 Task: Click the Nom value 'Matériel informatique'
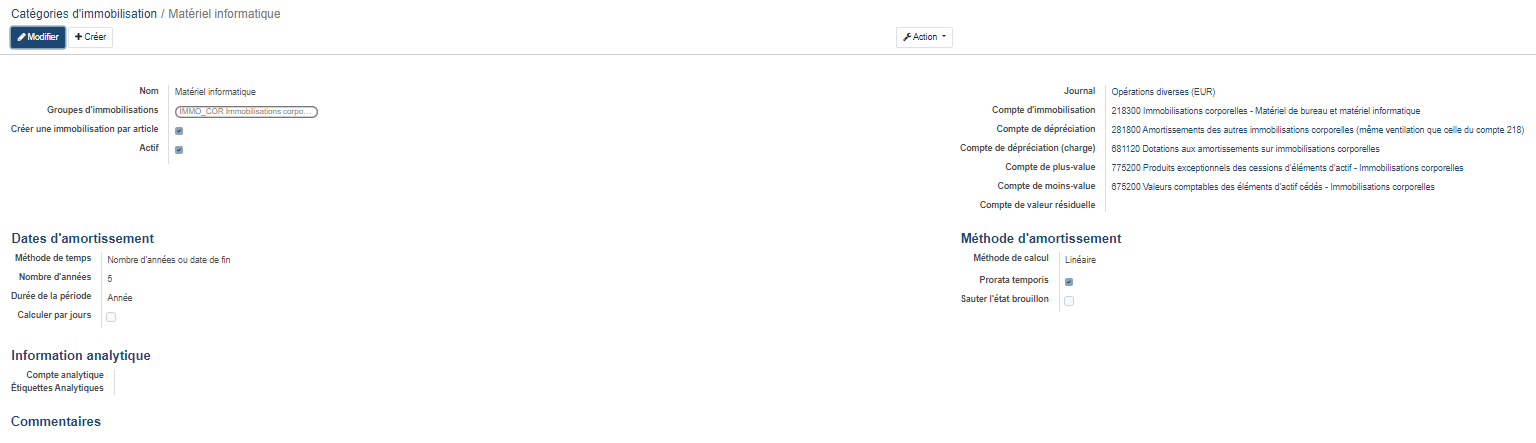coord(215,92)
